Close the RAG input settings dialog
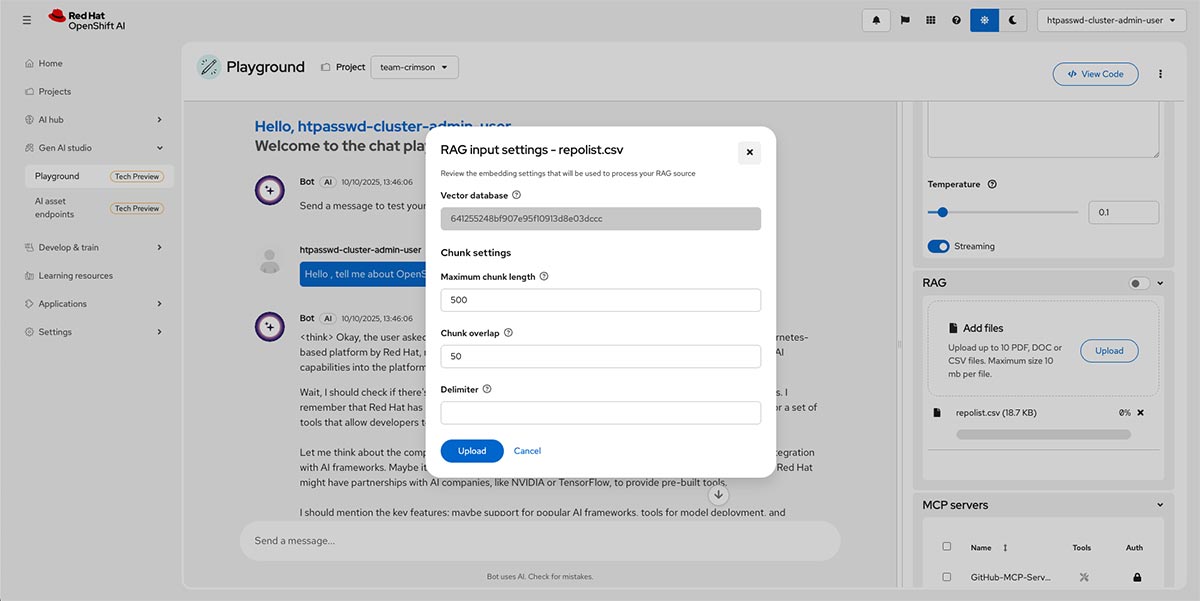 click(x=749, y=153)
